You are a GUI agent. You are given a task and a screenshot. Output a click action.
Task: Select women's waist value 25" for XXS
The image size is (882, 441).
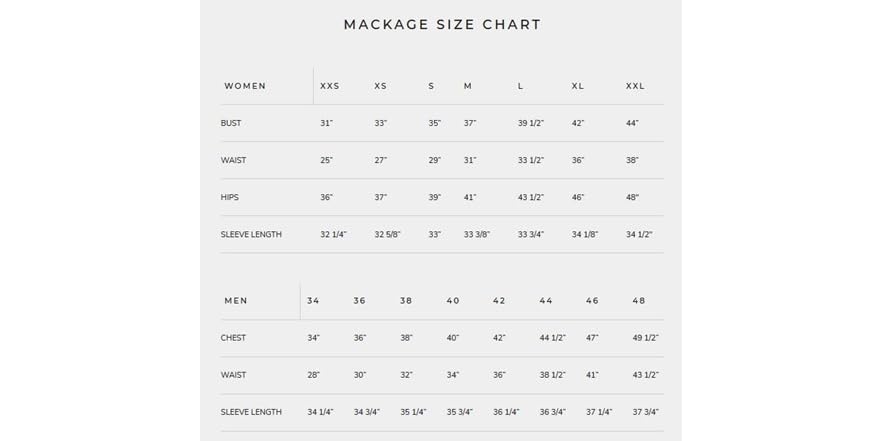coord(326,160)
